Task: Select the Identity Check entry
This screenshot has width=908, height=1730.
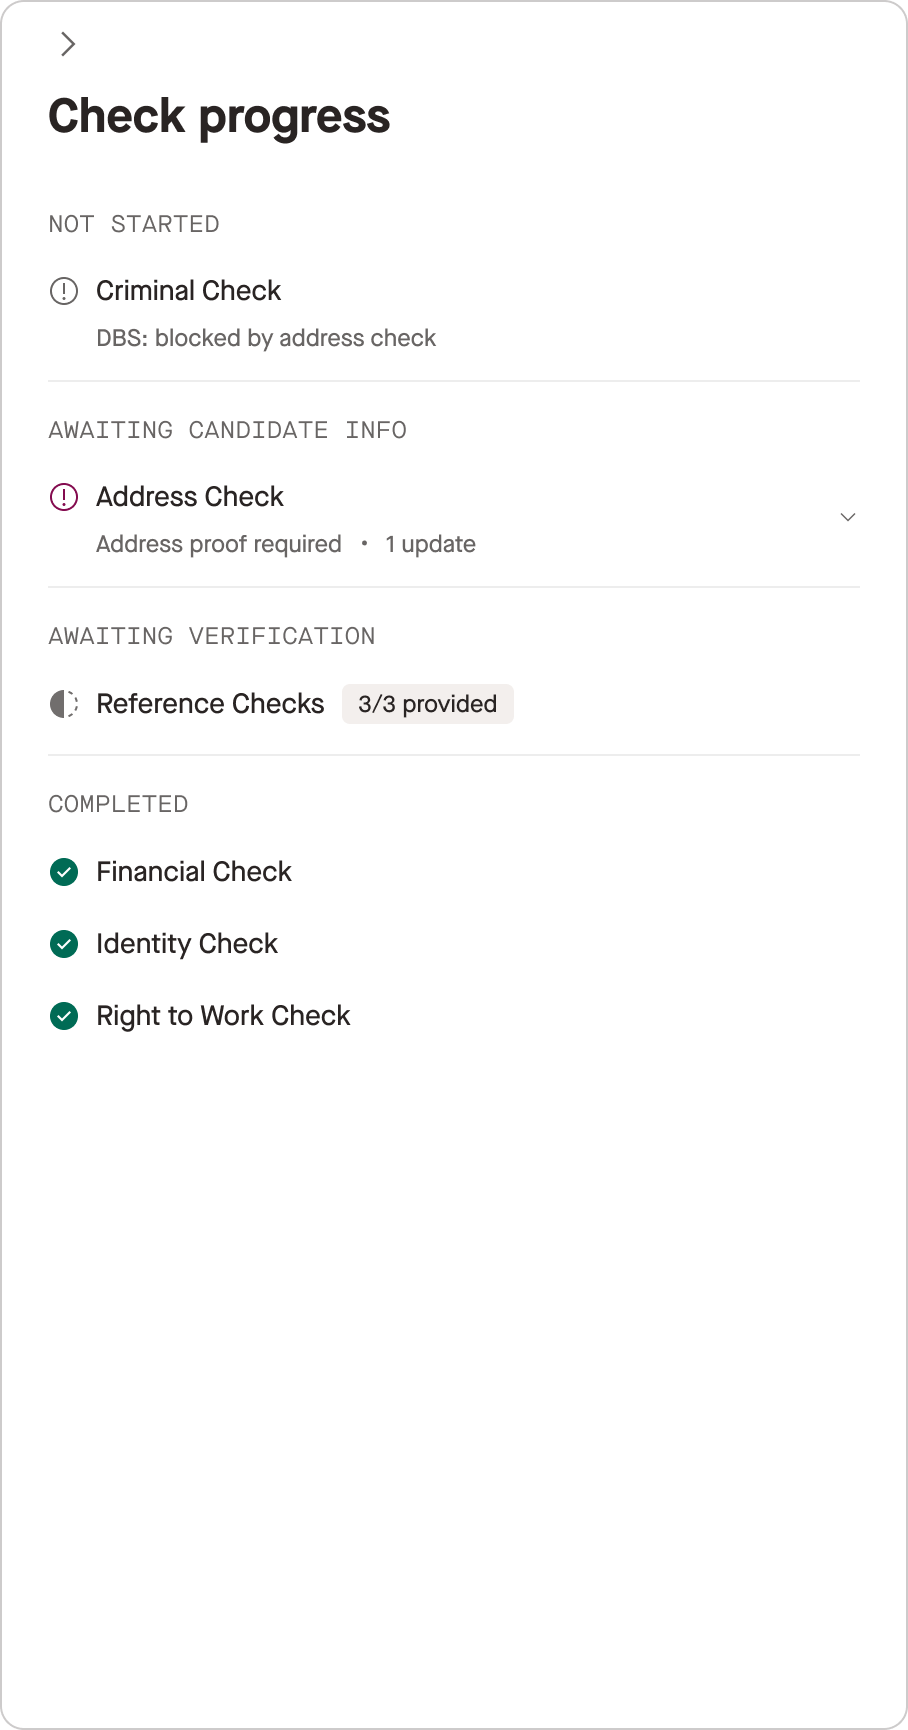Action: click(186, 944)
